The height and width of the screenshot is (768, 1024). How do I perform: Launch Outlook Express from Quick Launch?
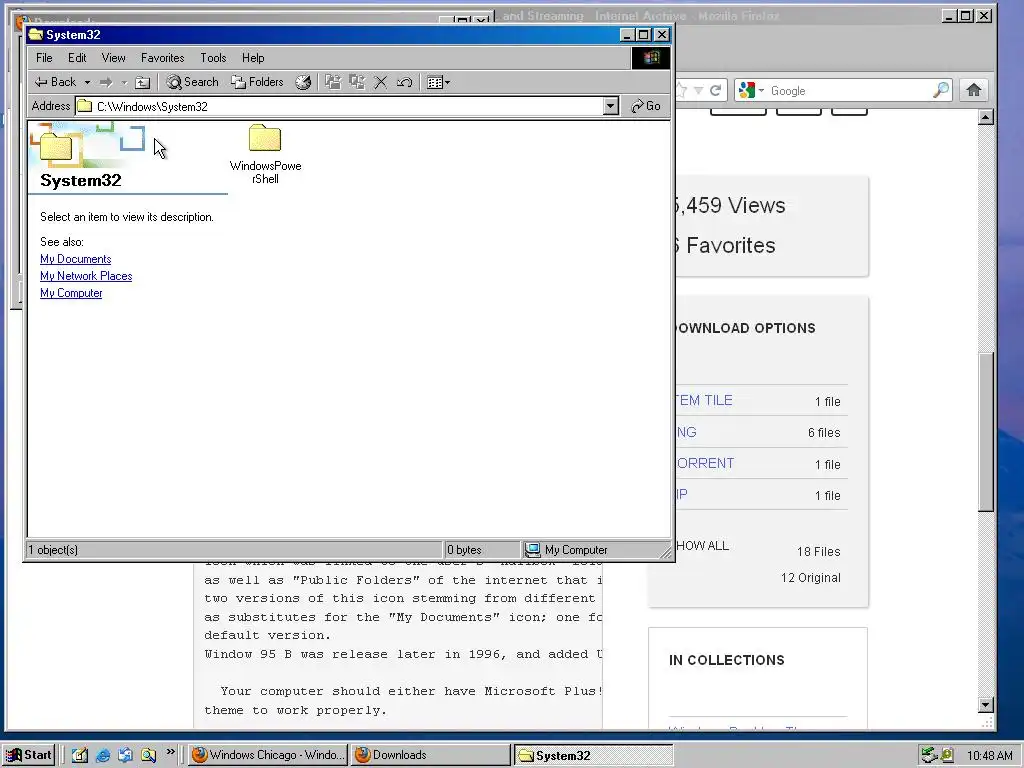point(125,755)
